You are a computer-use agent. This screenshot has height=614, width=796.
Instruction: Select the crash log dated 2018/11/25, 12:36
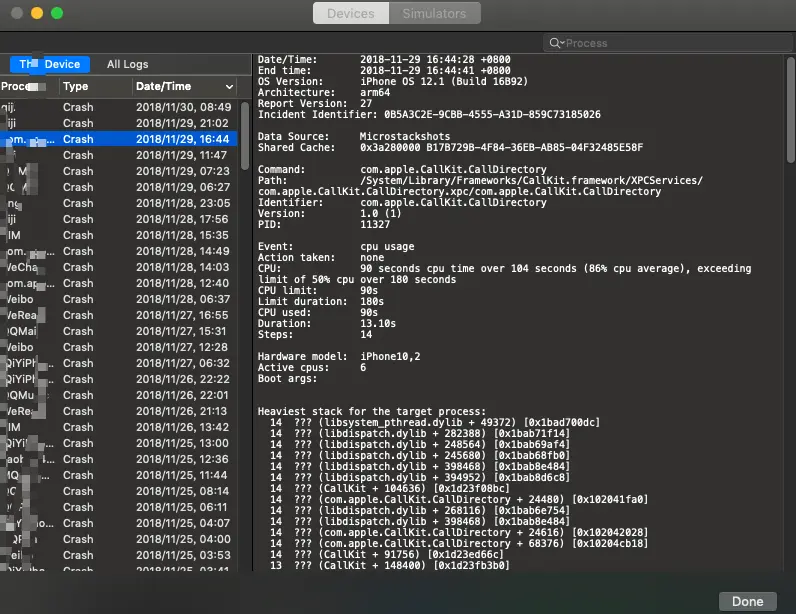(119, 459)
